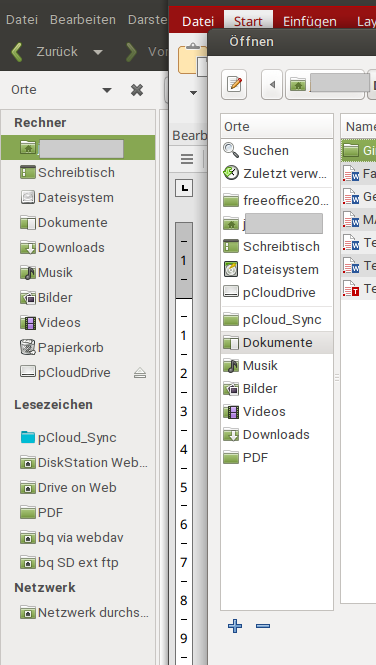The width and height of the screenshot is (376, 665).
Task: Eject pCloudDrive using the eject icon
Action: tap(140, 373)
